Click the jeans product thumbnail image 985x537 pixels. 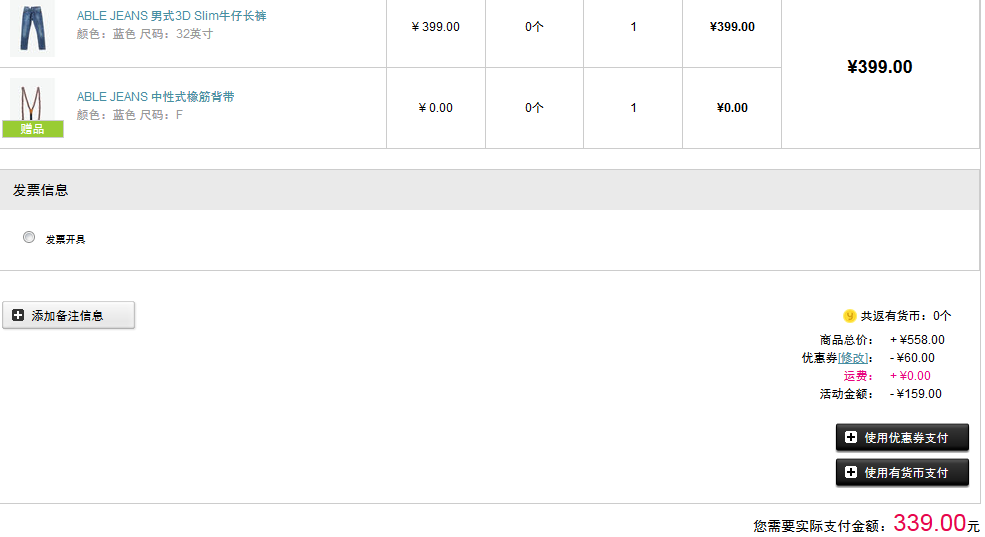(x=32, y=28)
